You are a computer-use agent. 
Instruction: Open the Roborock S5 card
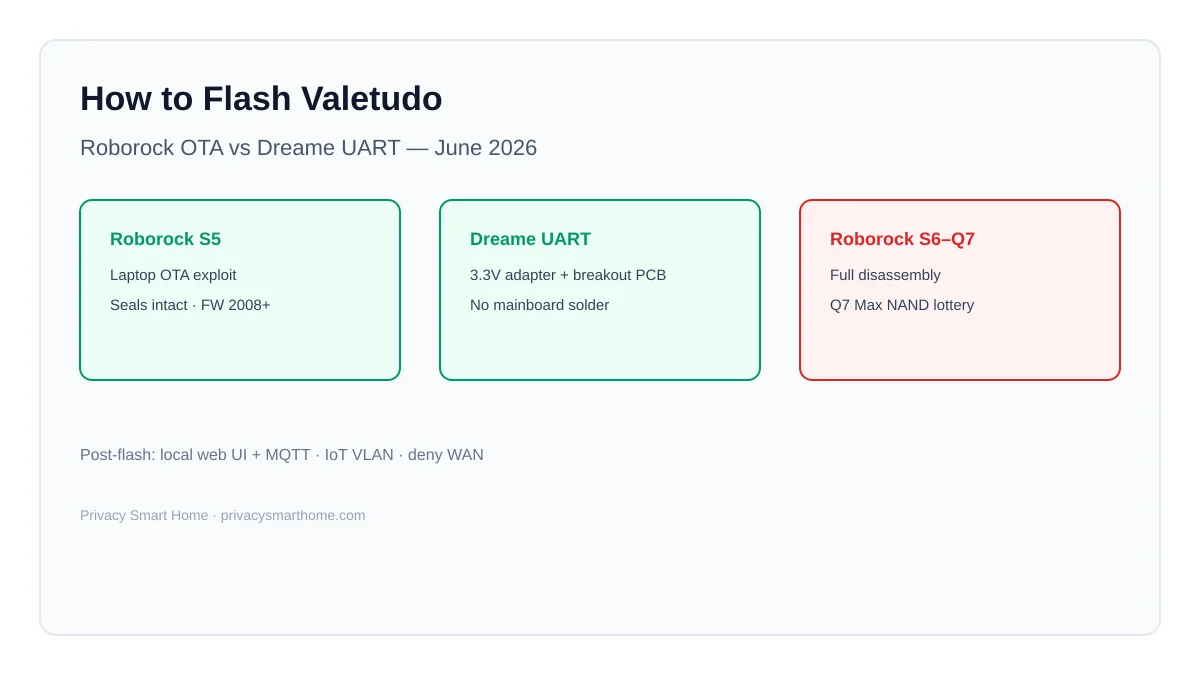tap(240, 290)
